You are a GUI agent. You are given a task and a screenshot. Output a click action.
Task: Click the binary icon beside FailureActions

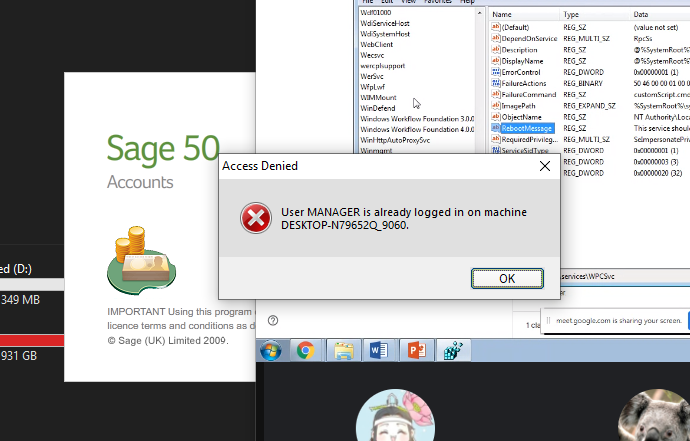[x=495, y=83]
